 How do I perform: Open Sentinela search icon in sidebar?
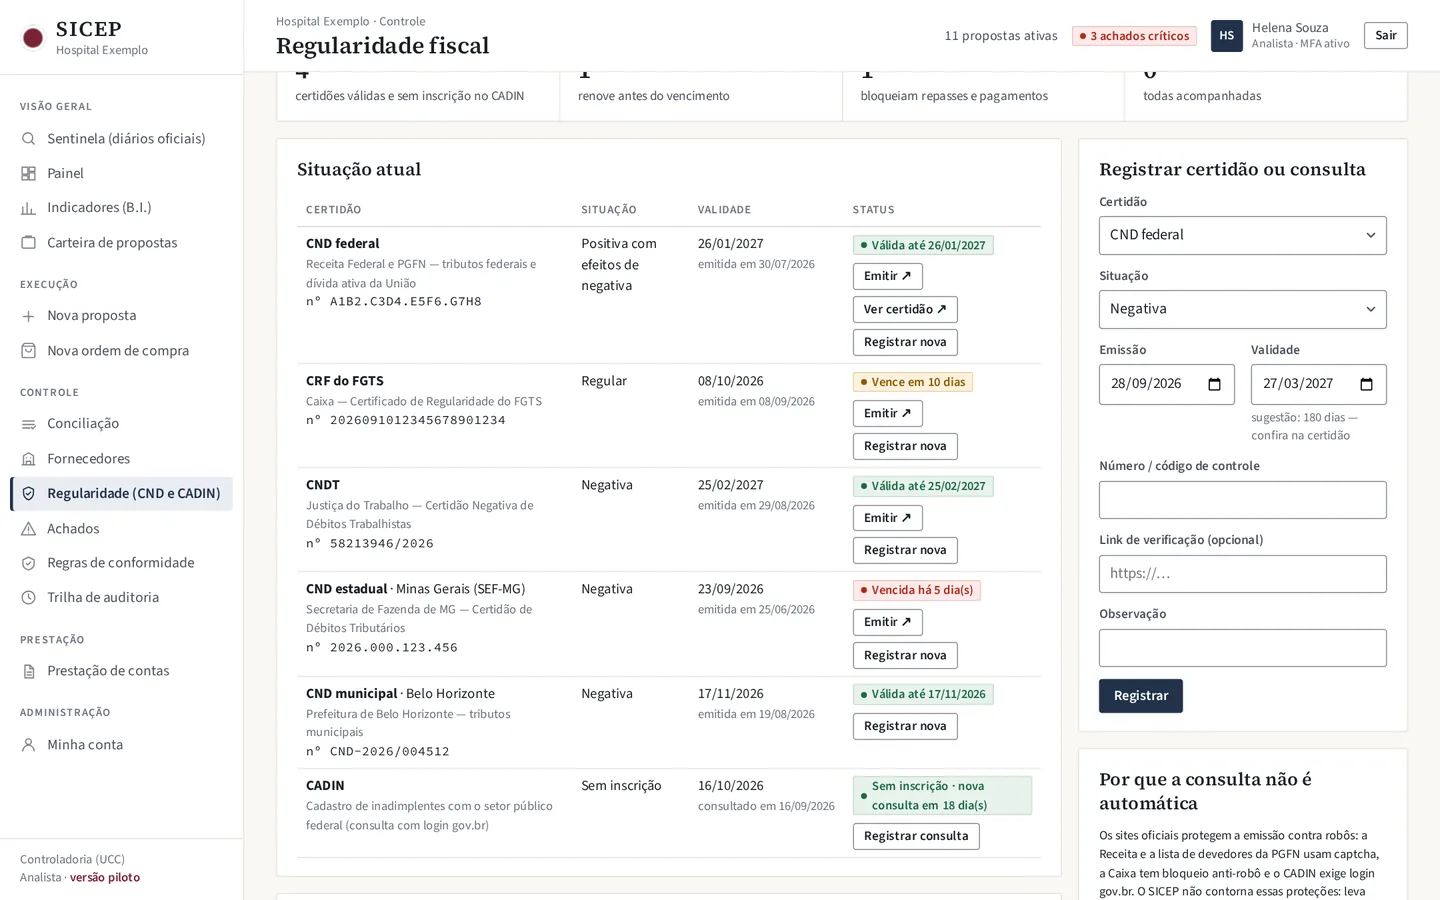point(28,139)
